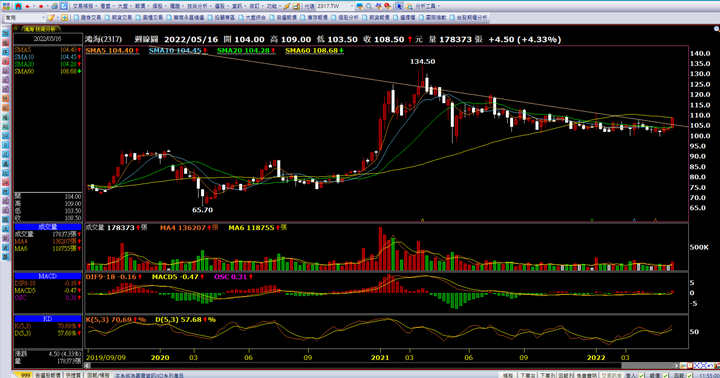Click the 免責聲明 button in status bar
The image size is (720, 378).
point(586,375)
